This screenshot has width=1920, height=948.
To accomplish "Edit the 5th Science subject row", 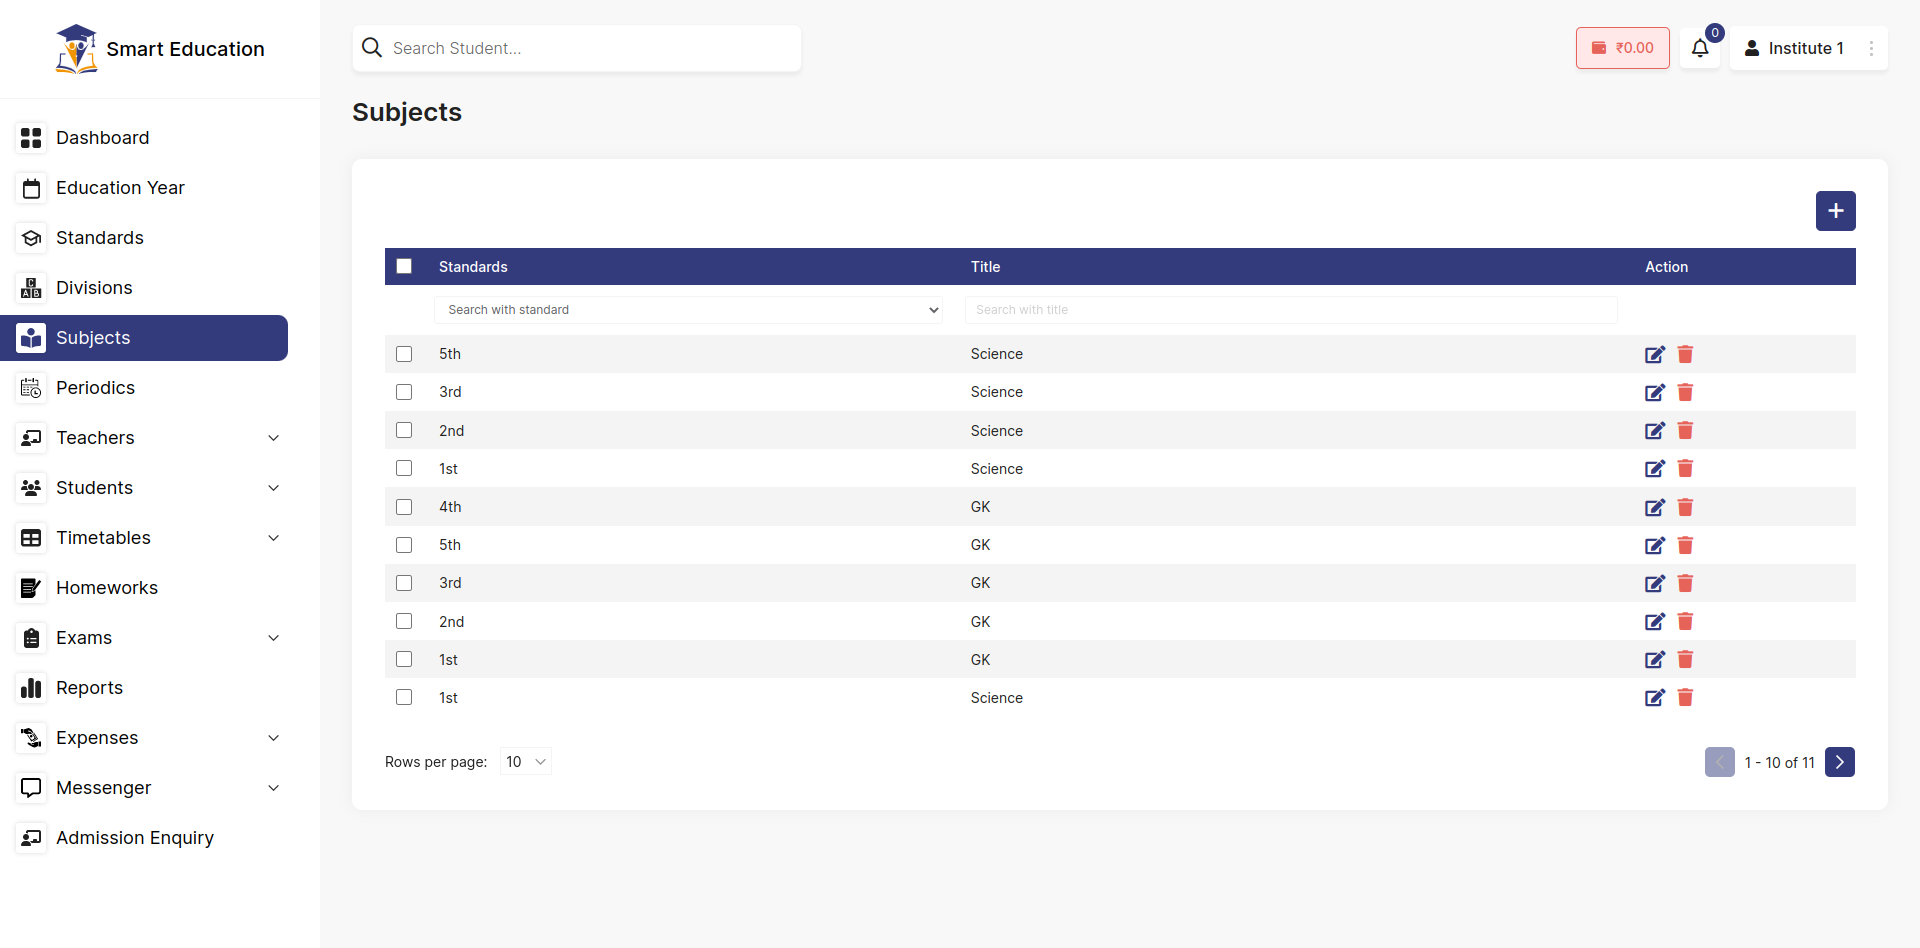I will point(1655,354).
